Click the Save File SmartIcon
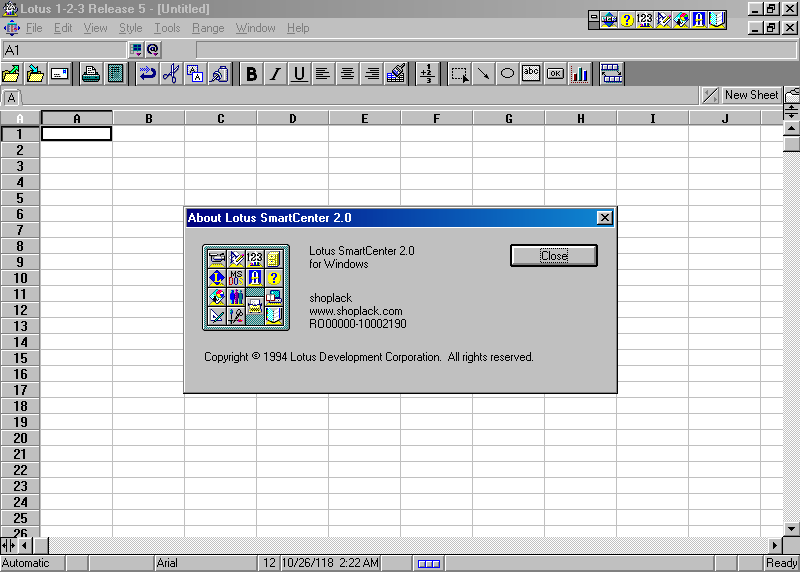800x572 pixels. click(35, 74)
